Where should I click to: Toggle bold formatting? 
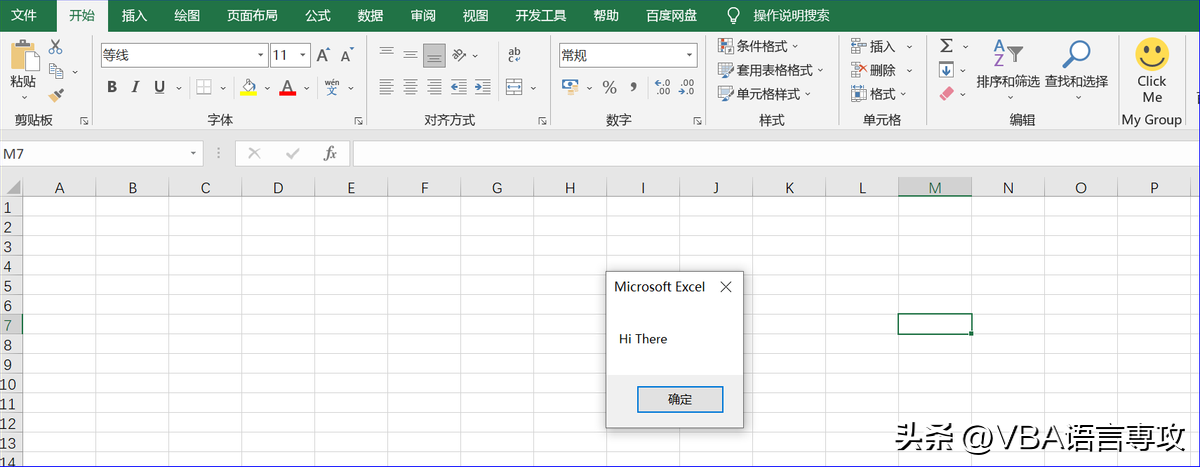point(112,87)
